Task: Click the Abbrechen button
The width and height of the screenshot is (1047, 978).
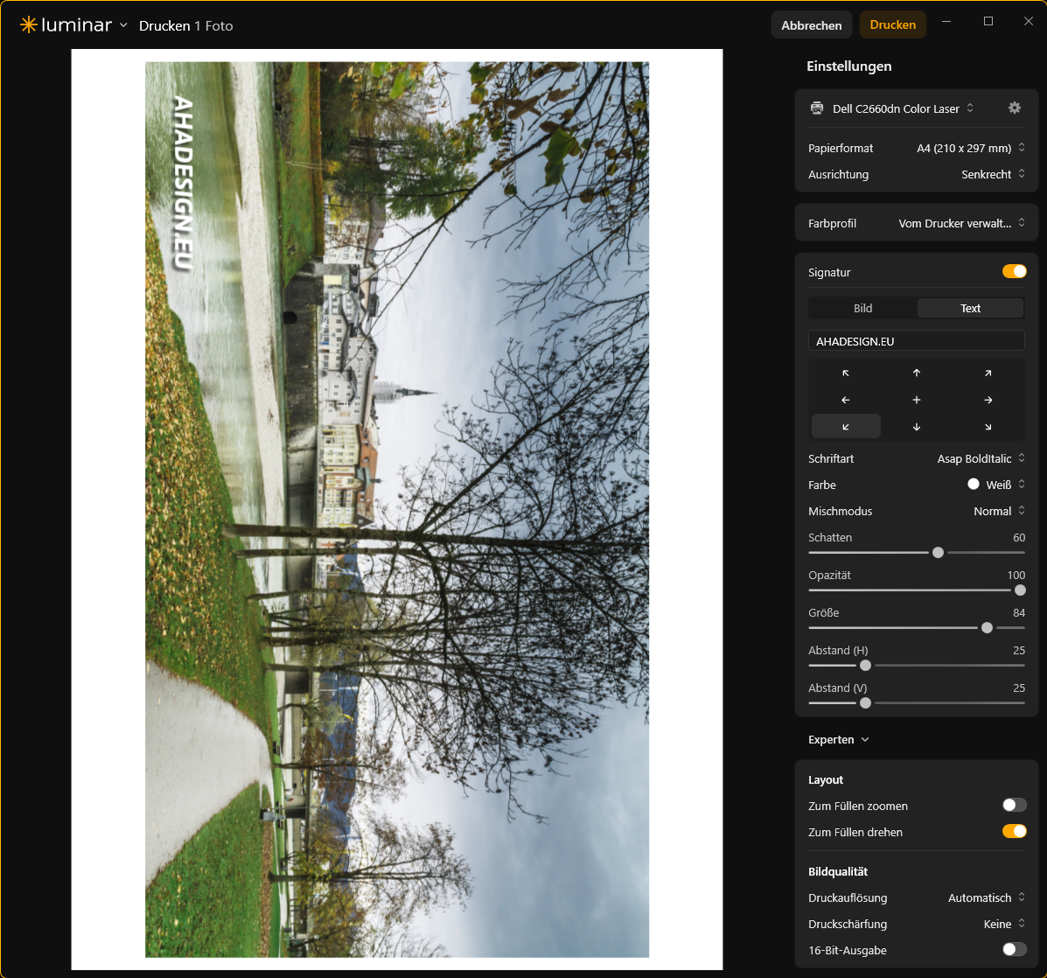Action: tap(811, 25)
